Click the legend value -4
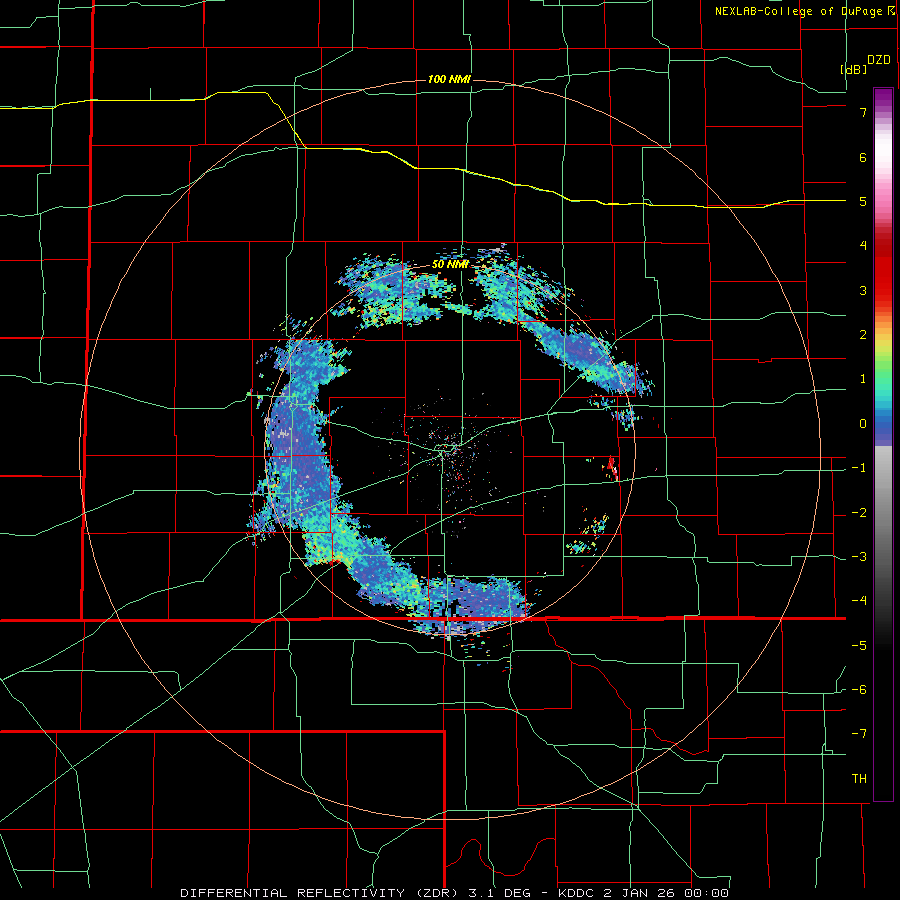 (x=859, y=601)
